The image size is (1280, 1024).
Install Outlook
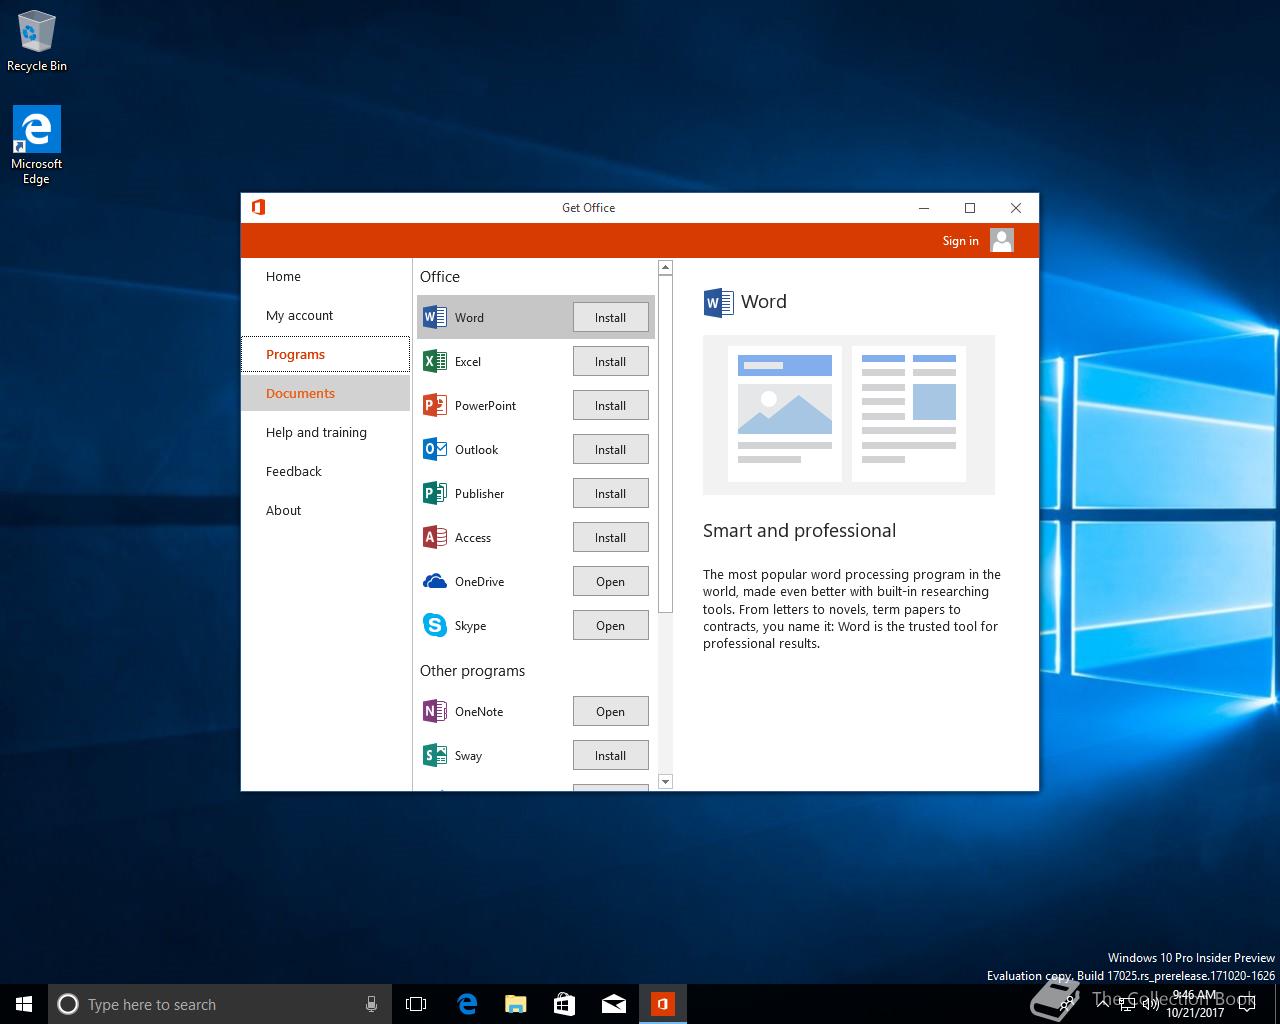click(610, 449)
